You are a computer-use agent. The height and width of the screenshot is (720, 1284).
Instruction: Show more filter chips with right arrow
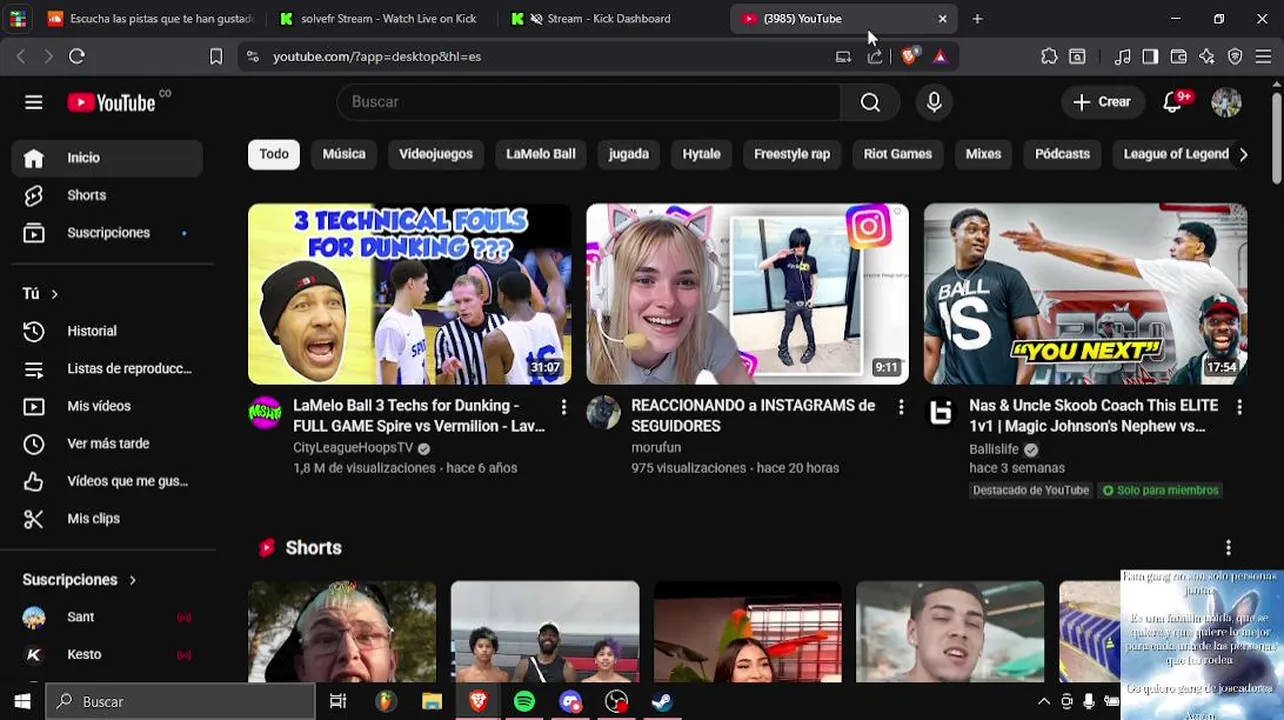pyautogui.click(x=1243, y=154)
